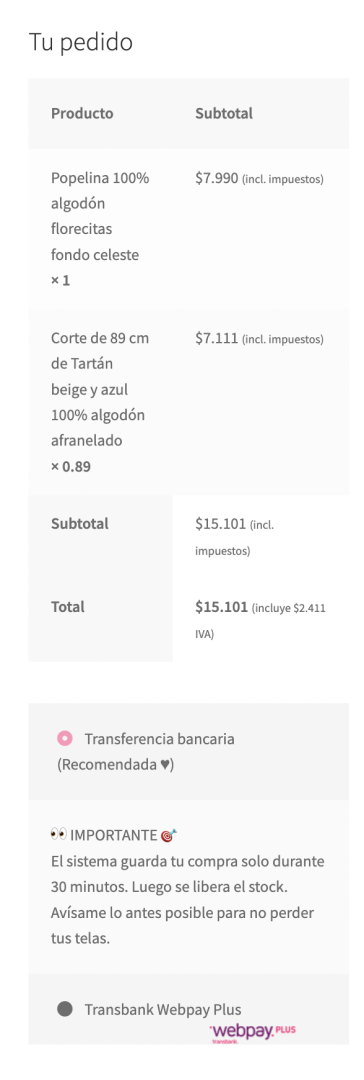Click the Transbank Webpay Plus label
Image resolution: width=364 pixels, height=1080 pixels.
163,1009
